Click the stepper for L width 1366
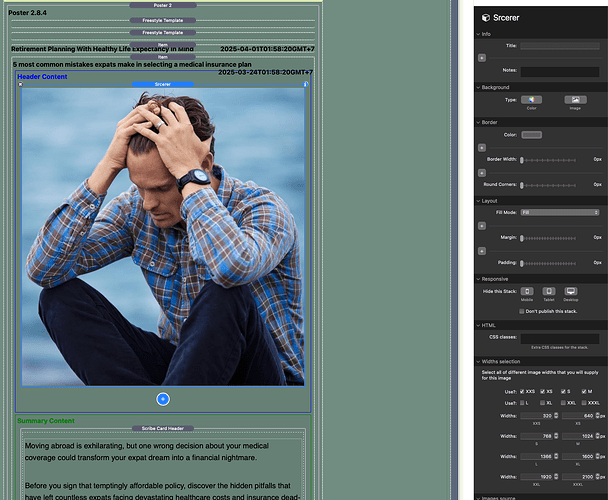 click(556, 456)
